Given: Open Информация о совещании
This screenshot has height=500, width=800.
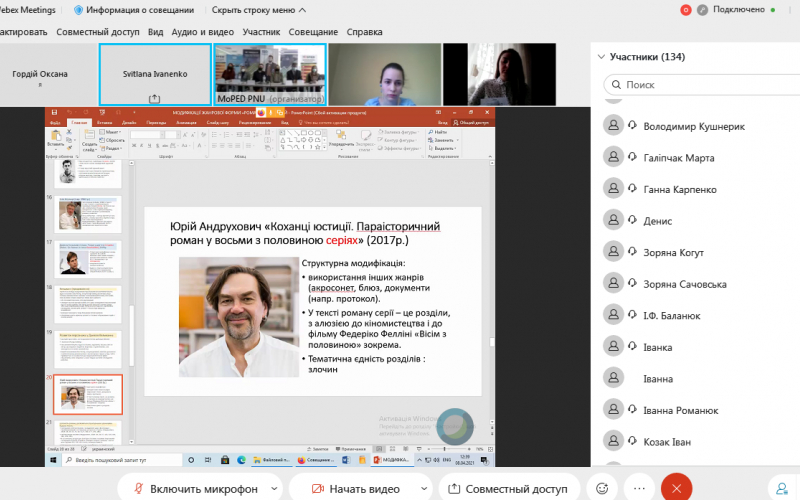Looking at the screenshot, I should pos(134,10).
